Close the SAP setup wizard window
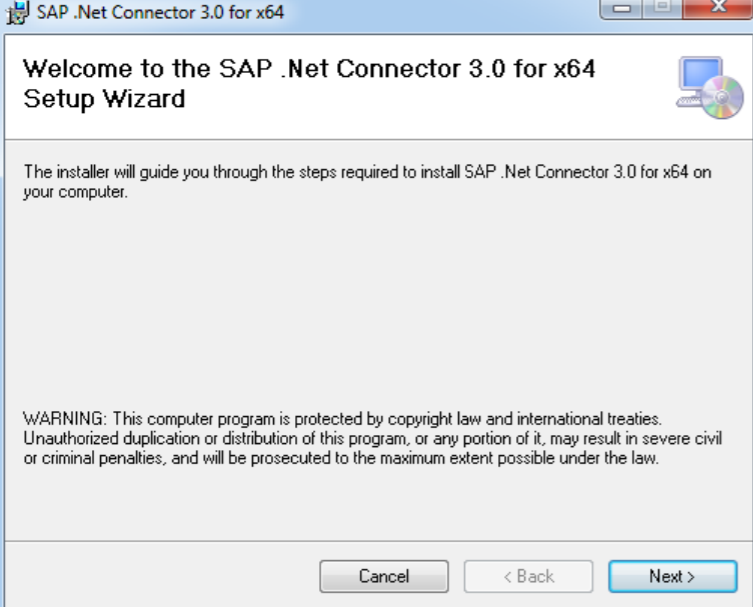 718,8
